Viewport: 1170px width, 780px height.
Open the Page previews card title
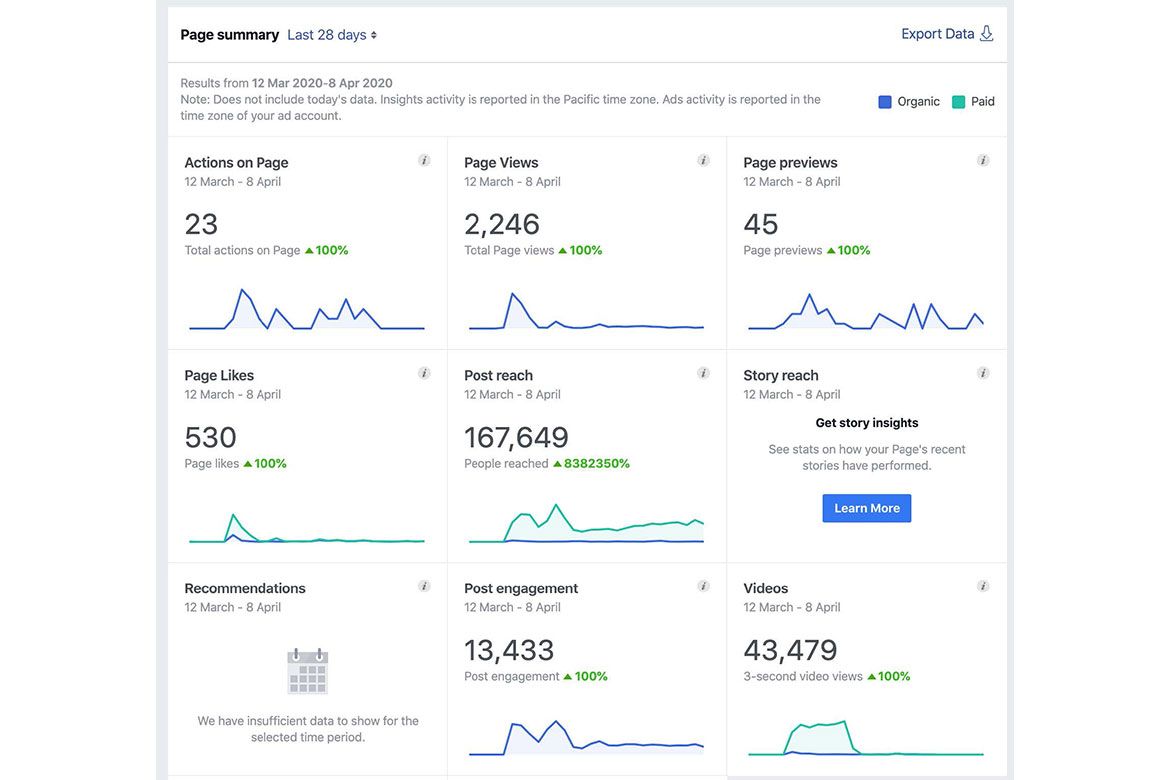[x=790, y=163]
